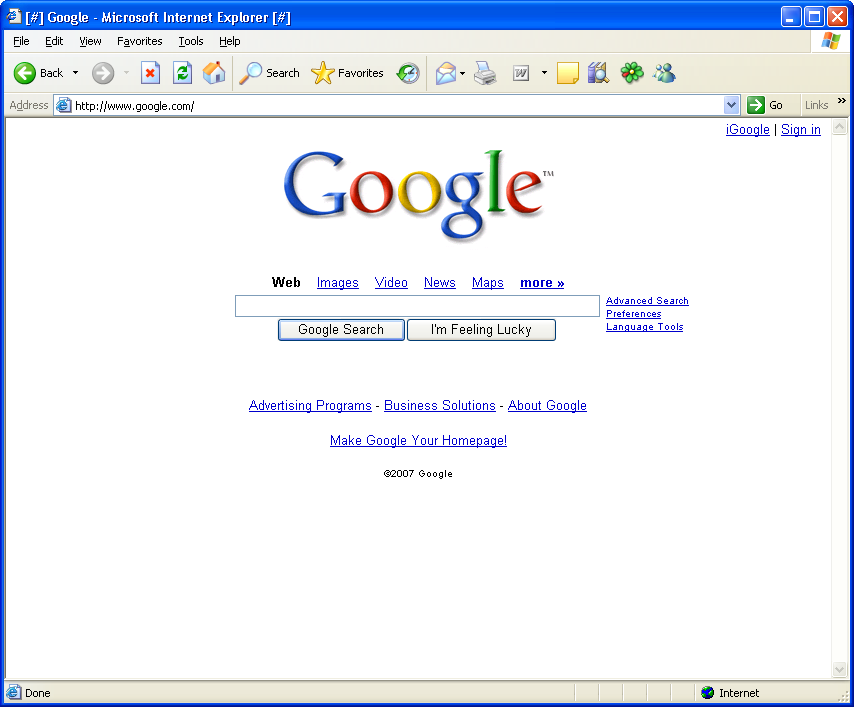This screenshot has height=707, width=854.
Task: Switch to Video search link
Action: click(391, 283)
